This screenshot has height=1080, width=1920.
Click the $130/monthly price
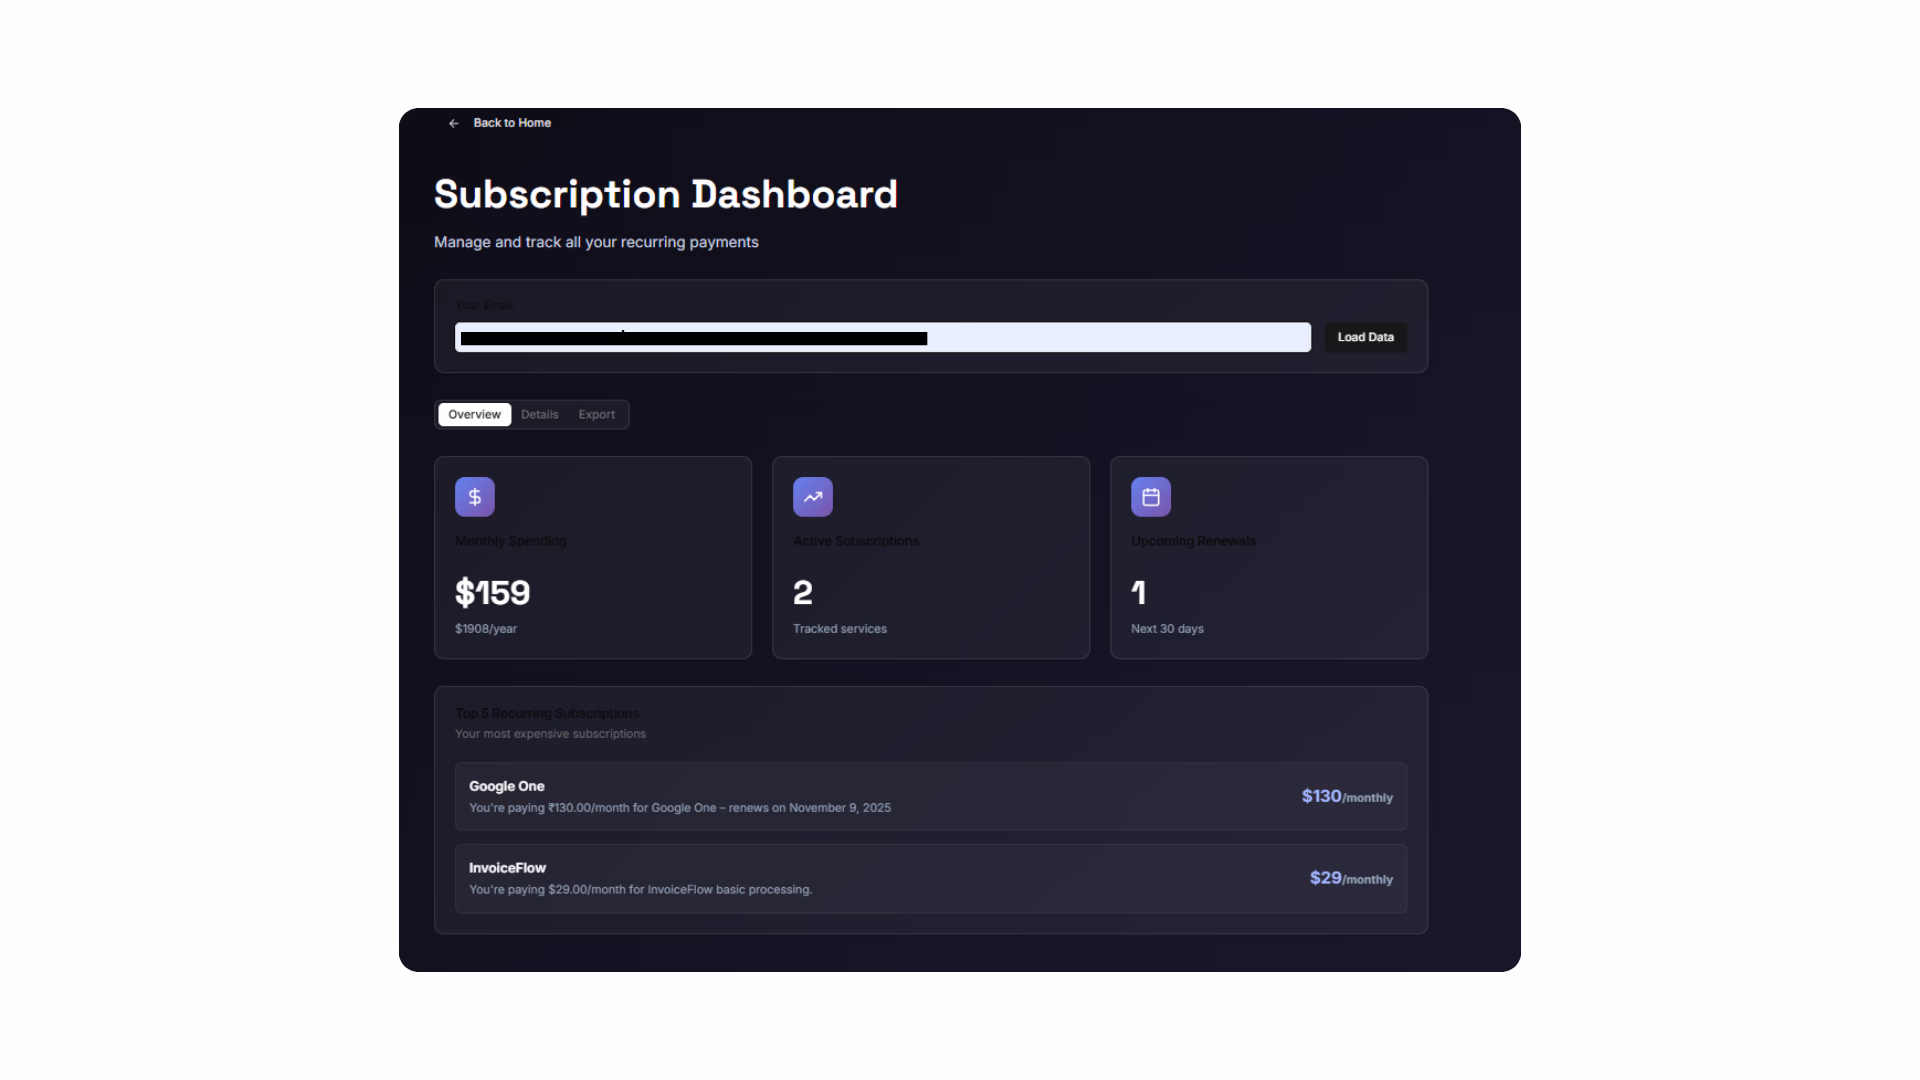(x=1347, y=797)
